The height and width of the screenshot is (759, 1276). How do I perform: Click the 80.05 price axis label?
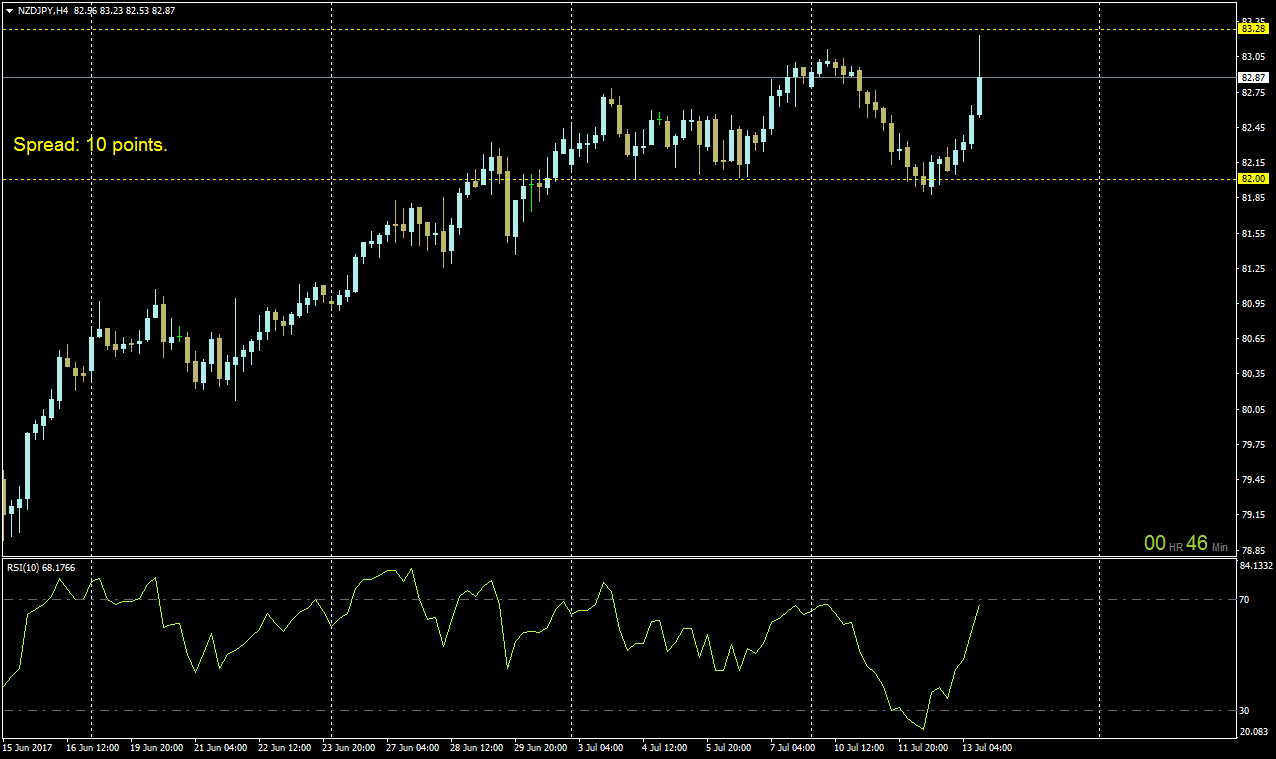tap(1251, 409)
